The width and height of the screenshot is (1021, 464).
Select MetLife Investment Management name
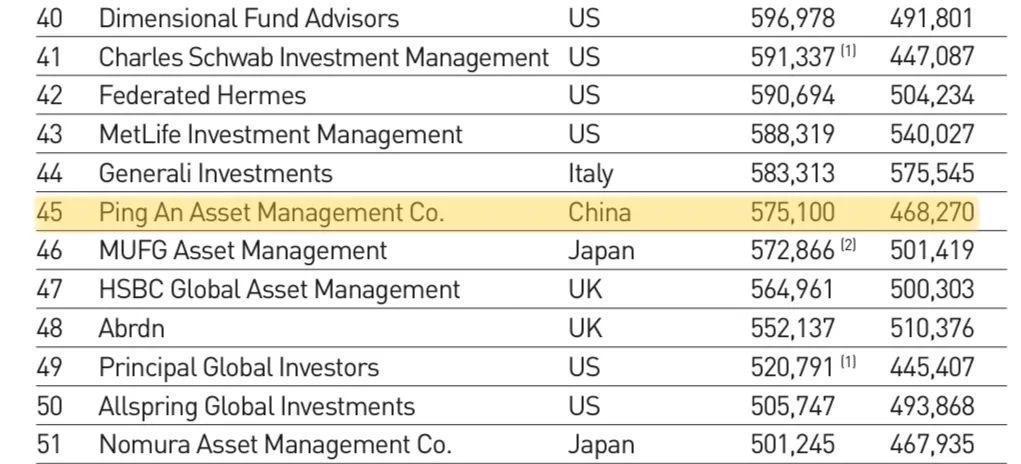(280, 134)
